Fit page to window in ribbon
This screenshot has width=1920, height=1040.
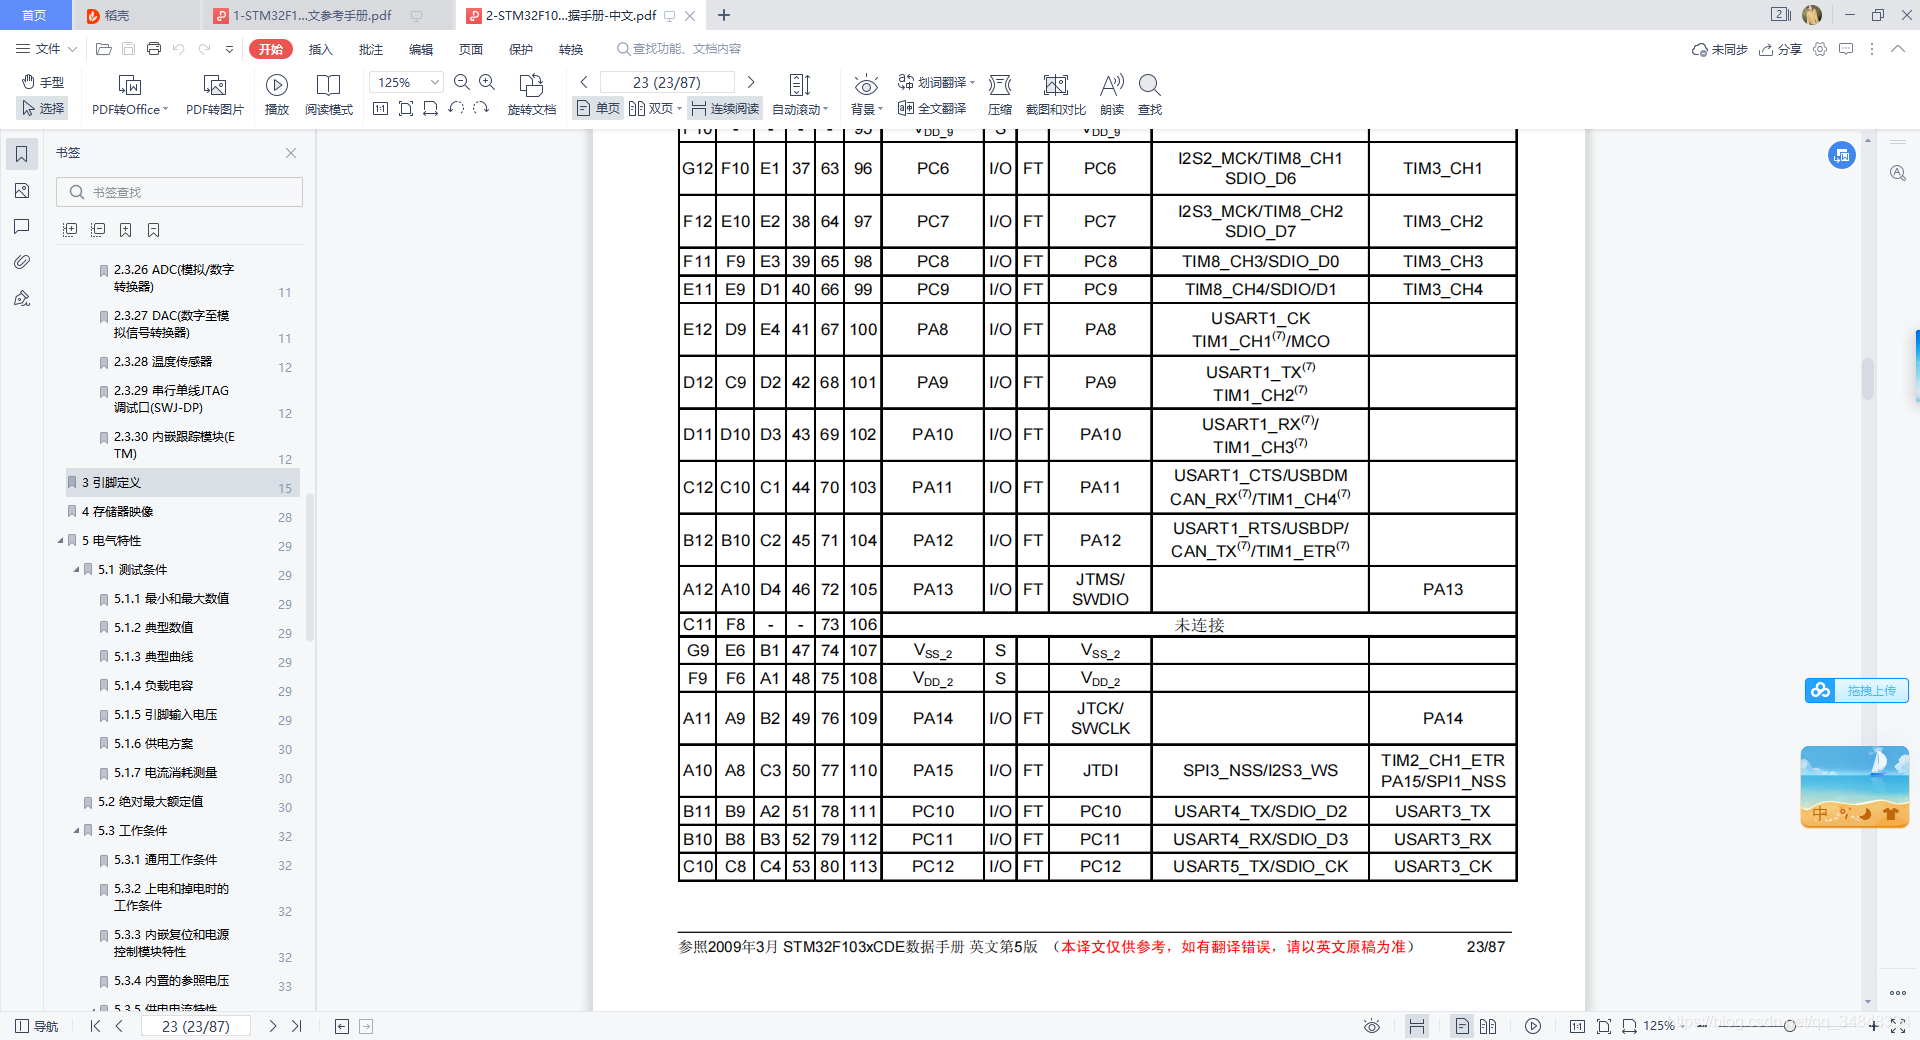pos(405,108)
